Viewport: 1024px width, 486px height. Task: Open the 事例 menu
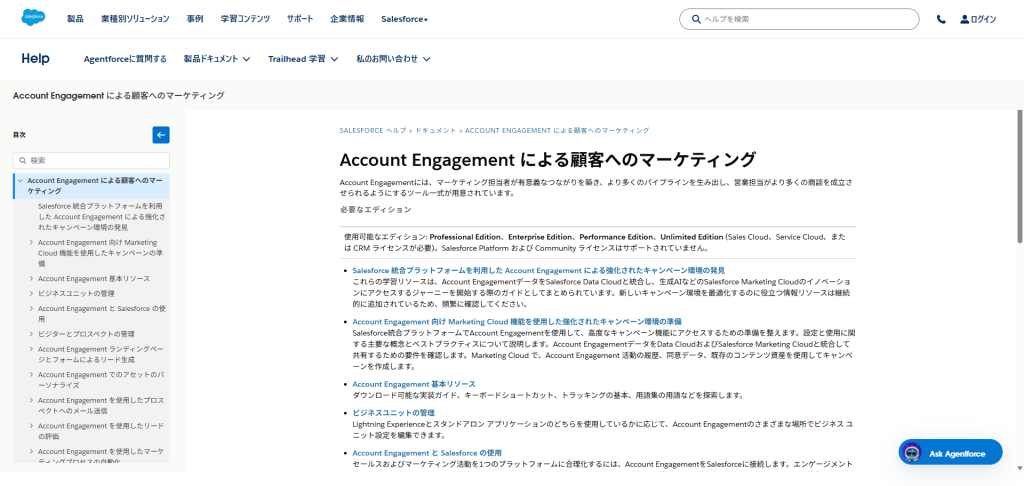tap(195, 20)
